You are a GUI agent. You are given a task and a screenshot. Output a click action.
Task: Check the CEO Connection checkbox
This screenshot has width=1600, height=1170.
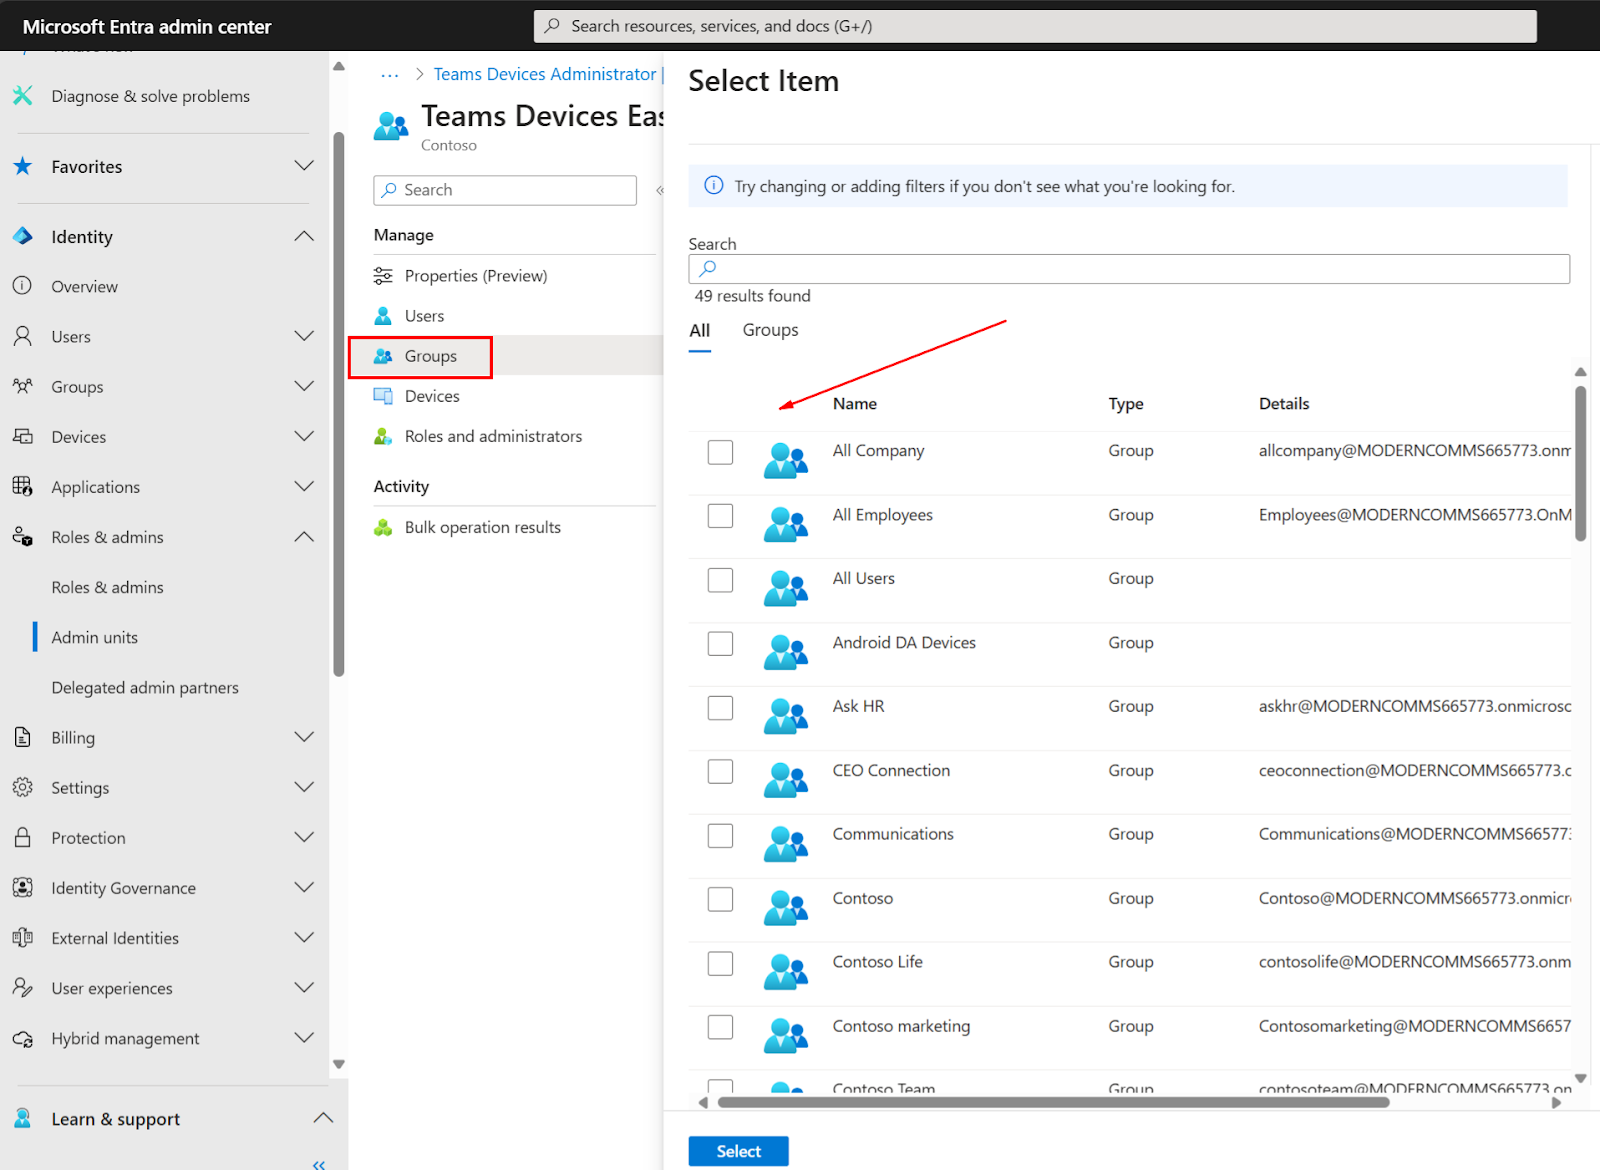point(720,771)
